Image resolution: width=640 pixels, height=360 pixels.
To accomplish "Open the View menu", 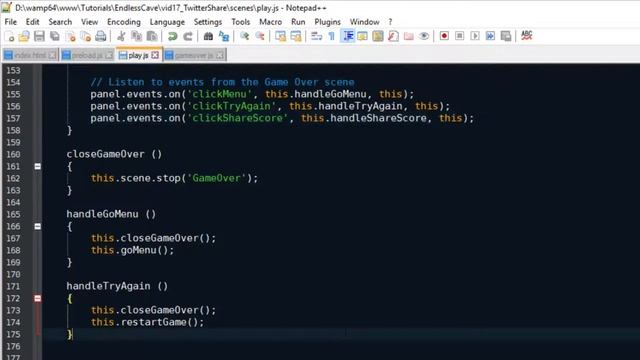I will (x=89, y=22).
